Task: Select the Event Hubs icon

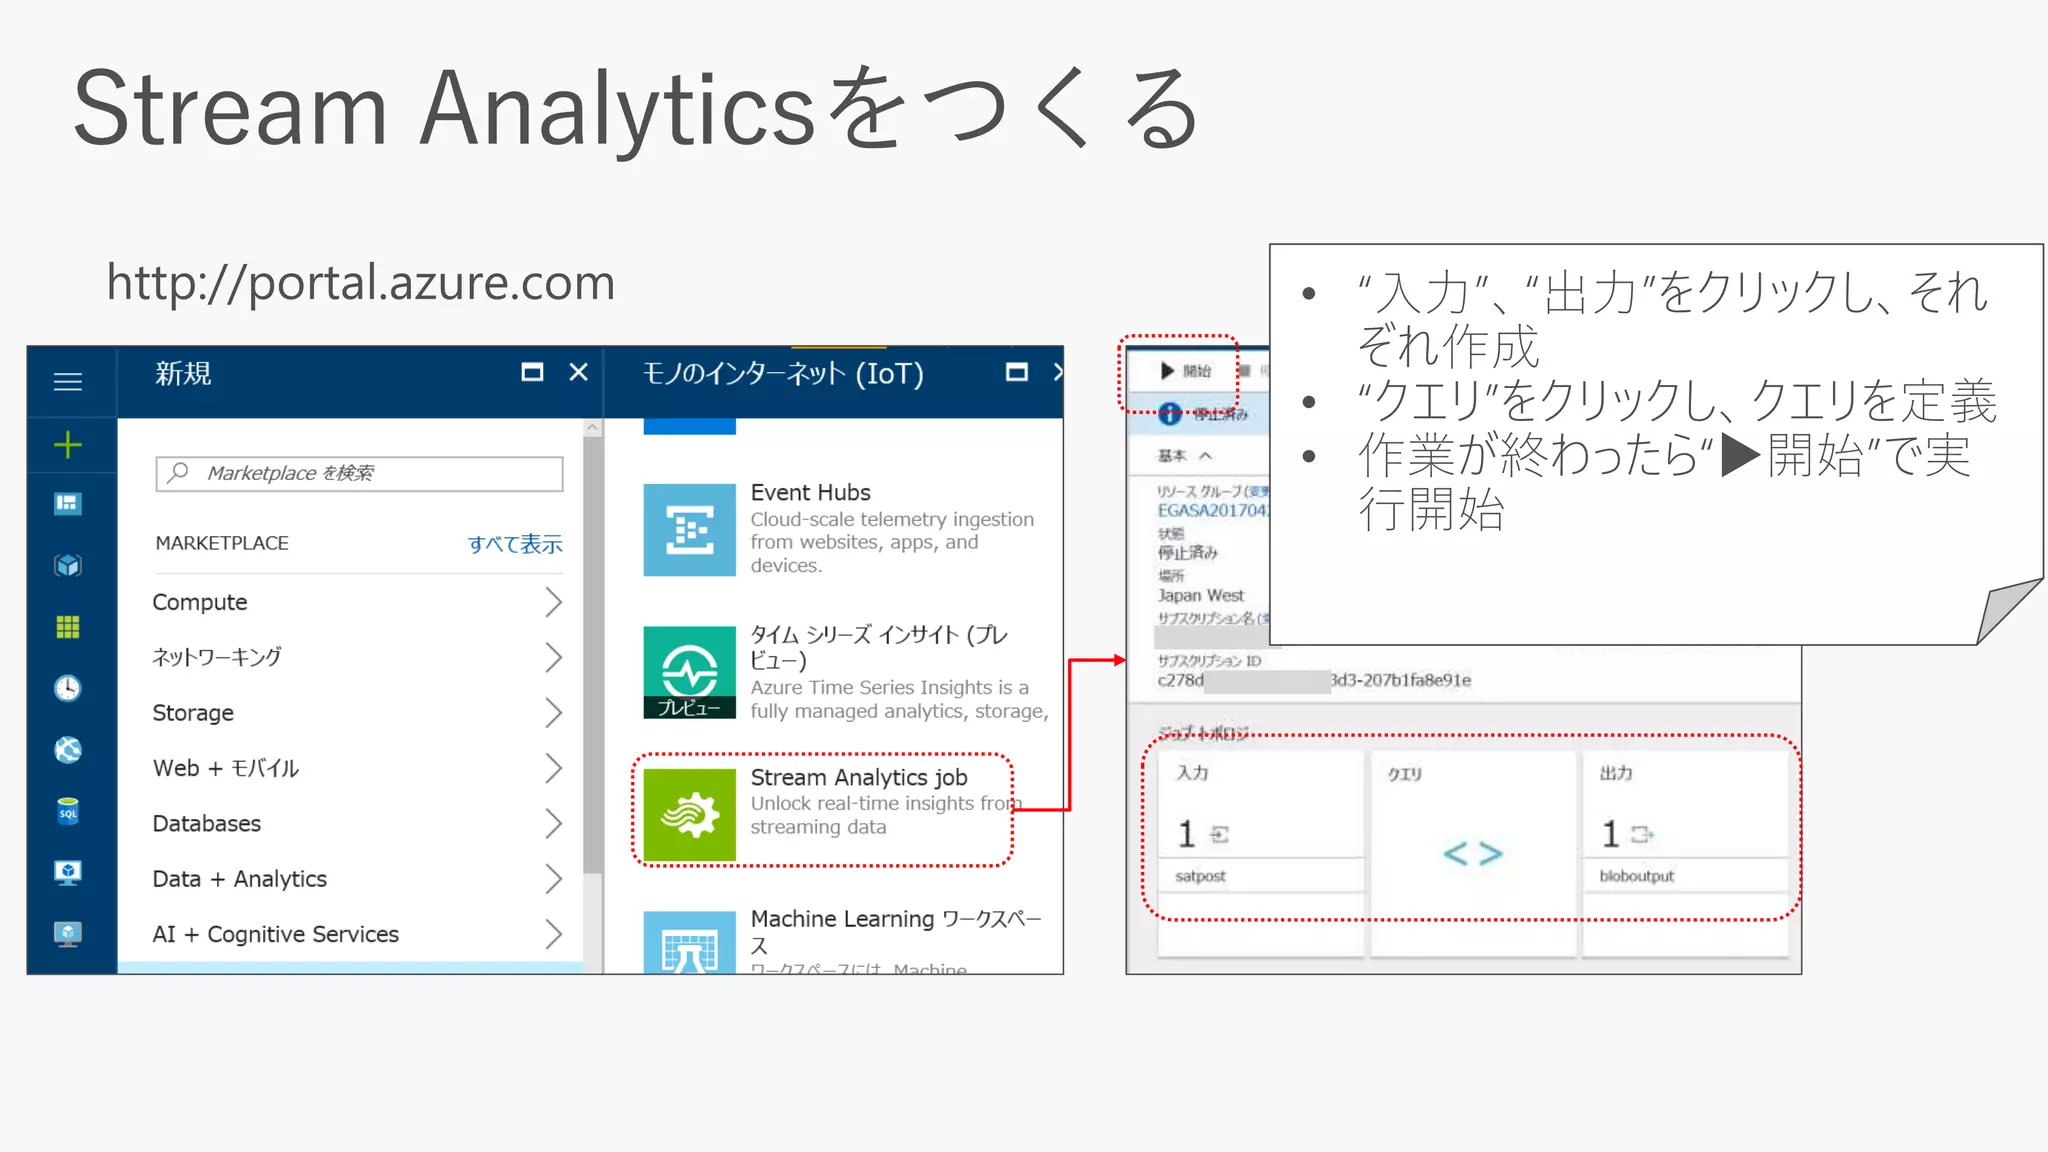Action: click(x=689, y=530)
